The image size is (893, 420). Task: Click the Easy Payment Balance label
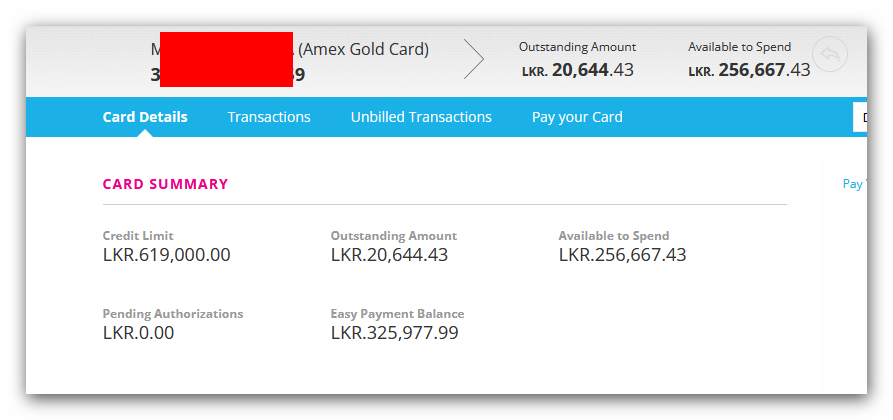tap(398, 314)
